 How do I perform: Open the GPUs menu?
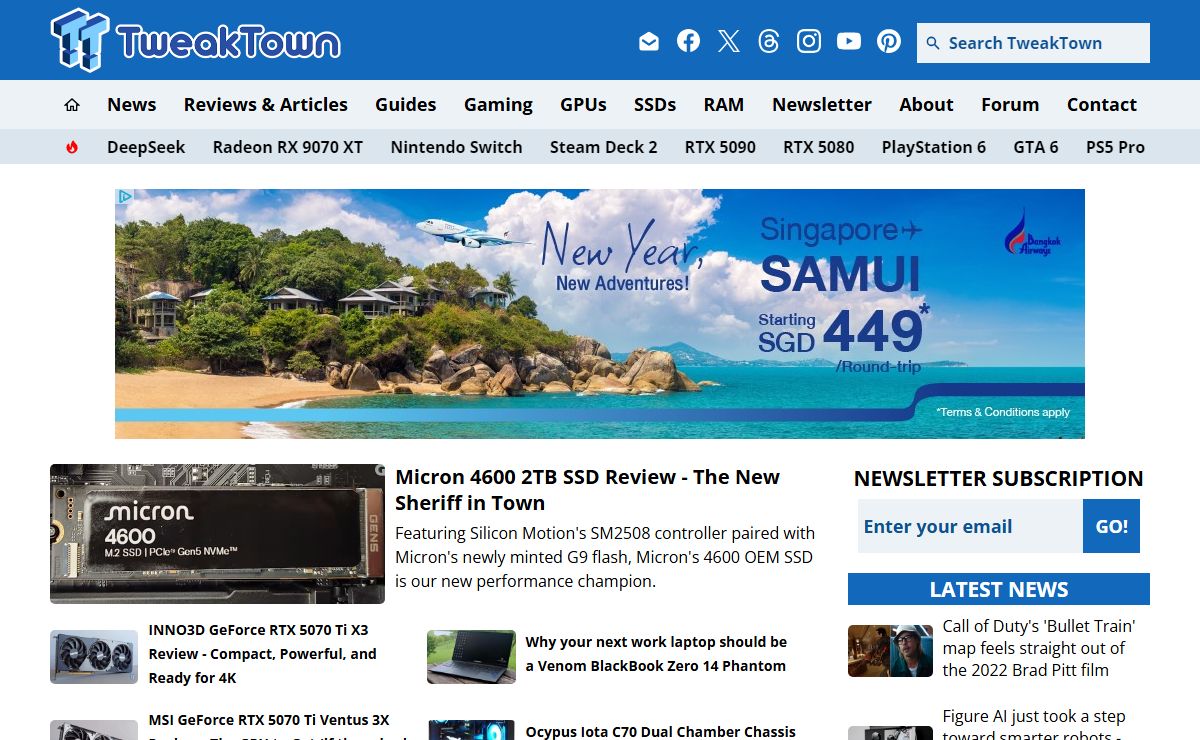coord(583,104)
